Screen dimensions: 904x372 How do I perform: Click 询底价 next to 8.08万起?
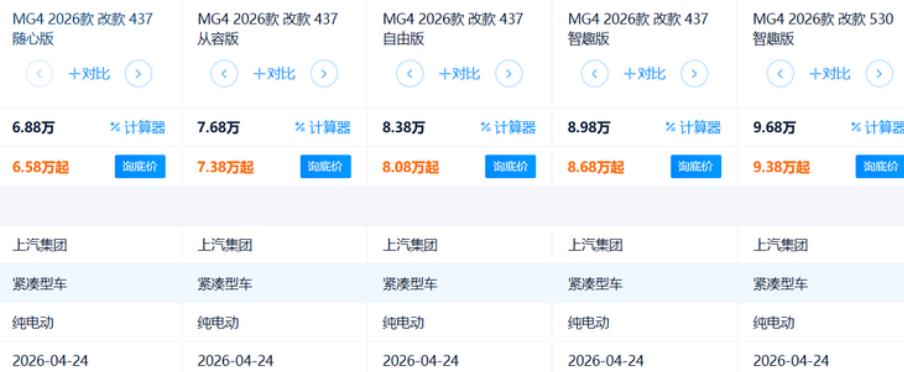click(510, 167)
